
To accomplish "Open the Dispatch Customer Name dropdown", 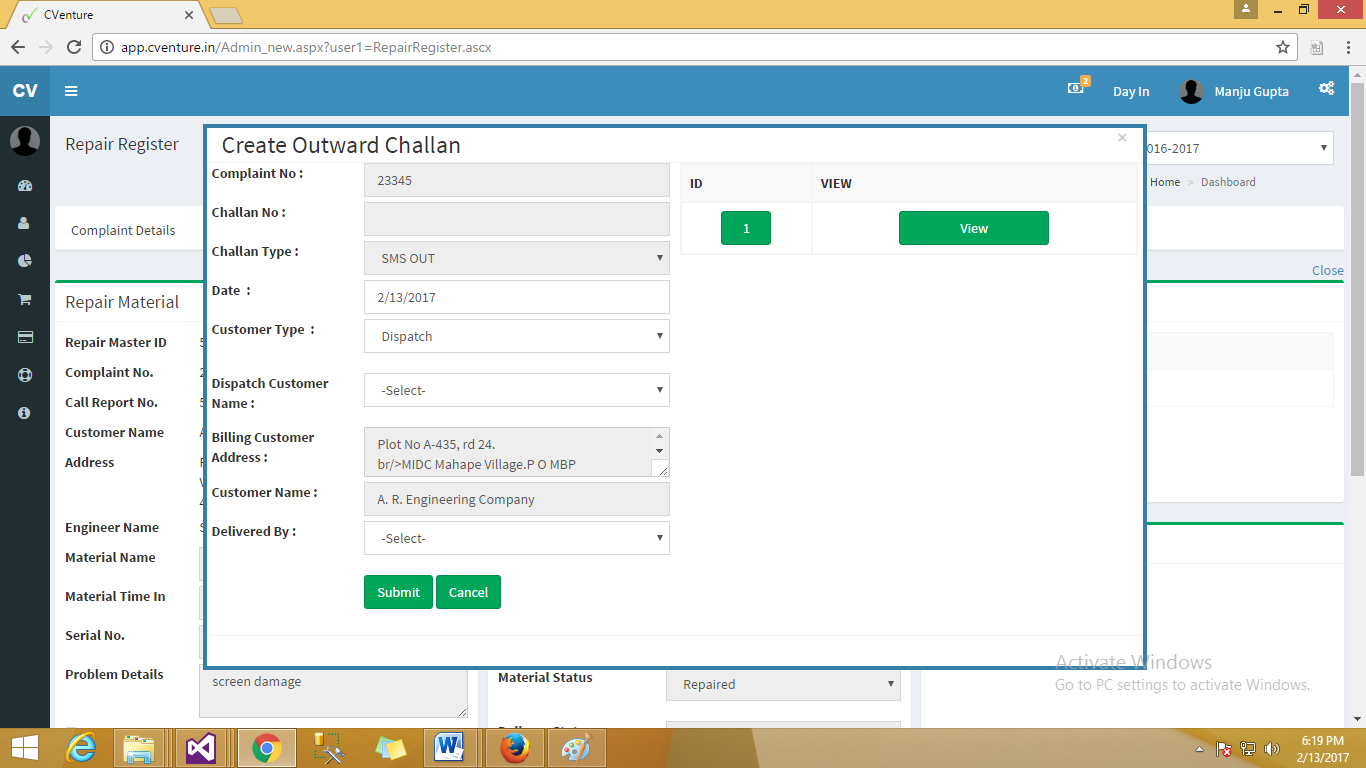I will pos(517,390).
